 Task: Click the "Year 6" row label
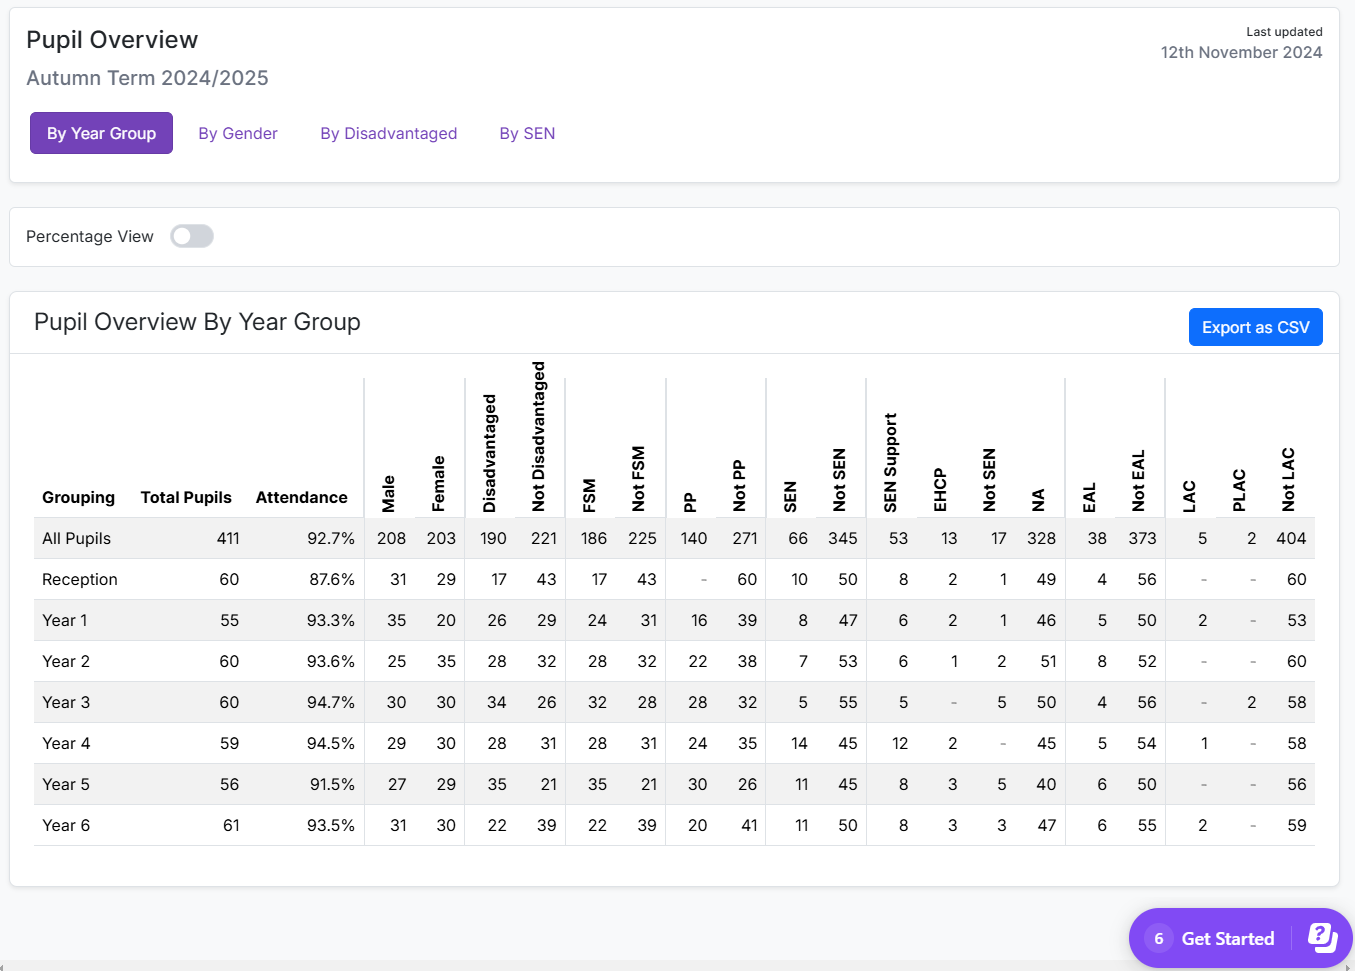[65, 825]
